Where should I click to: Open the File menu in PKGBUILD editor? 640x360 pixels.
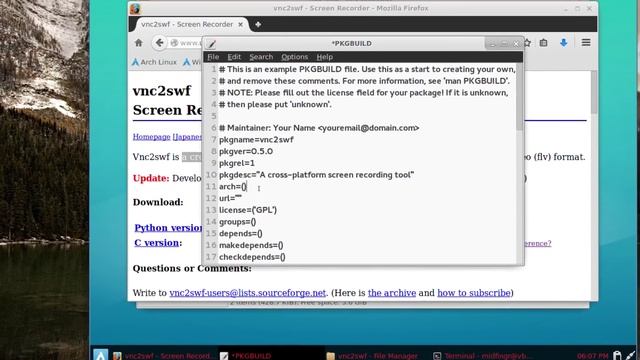point(213,57)
